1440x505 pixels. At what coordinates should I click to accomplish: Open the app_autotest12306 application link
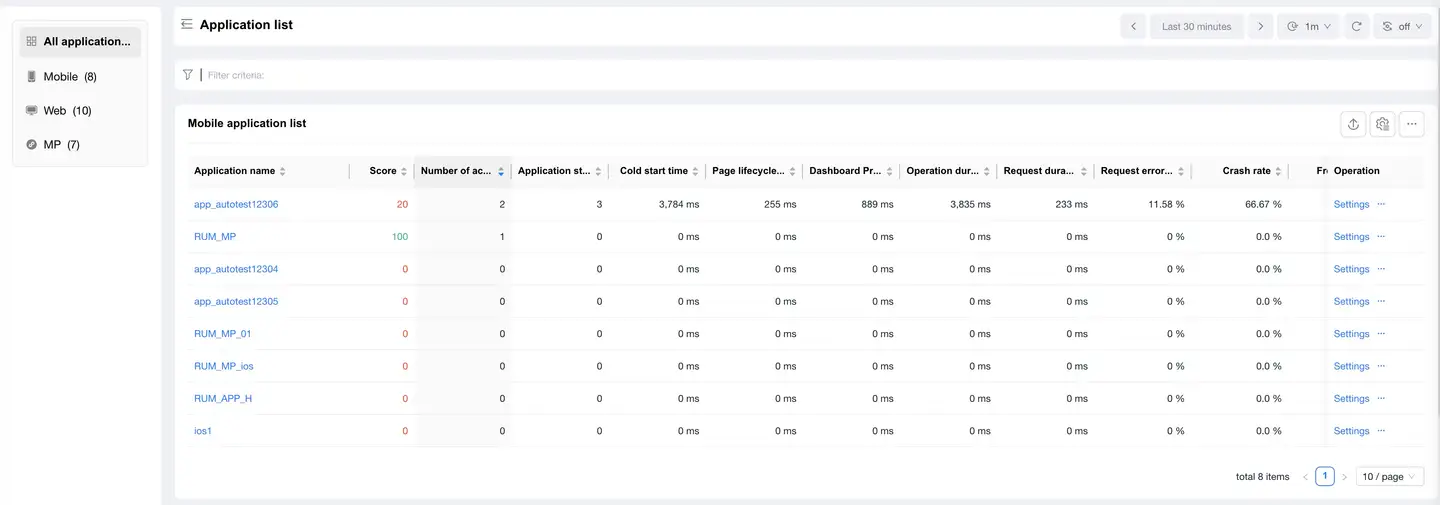pyautogui.click(x=236, y=204)
